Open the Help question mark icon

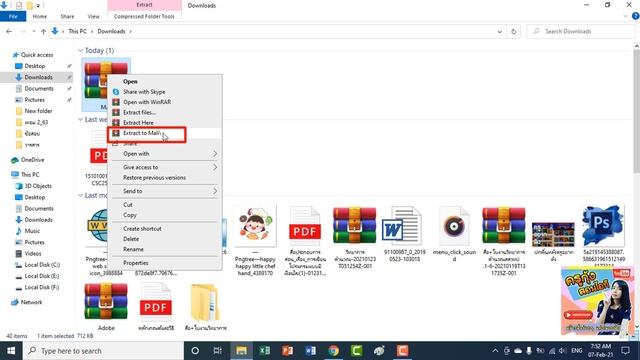635,16
